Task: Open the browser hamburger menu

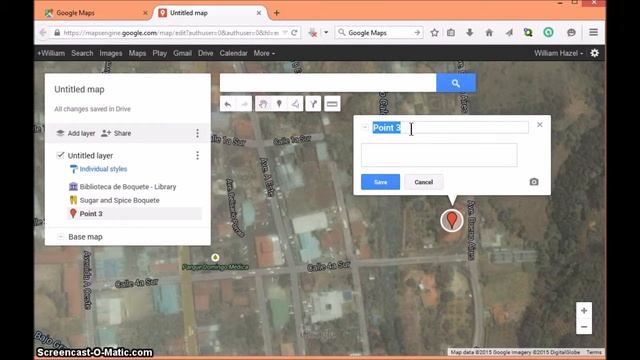Action: pyautogui.click(x=593, y=33)
